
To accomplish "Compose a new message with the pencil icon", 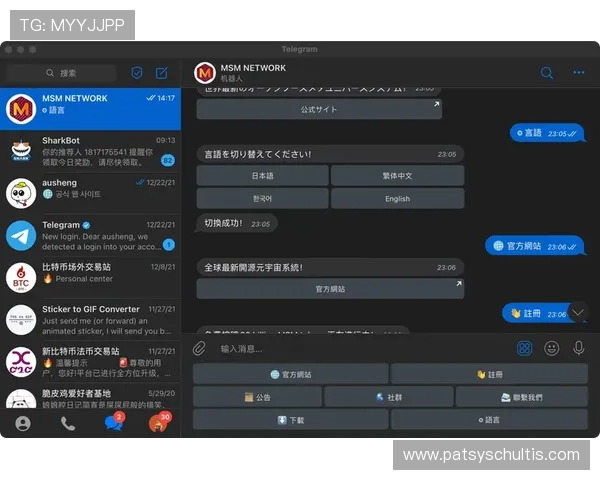I will 161,73.
